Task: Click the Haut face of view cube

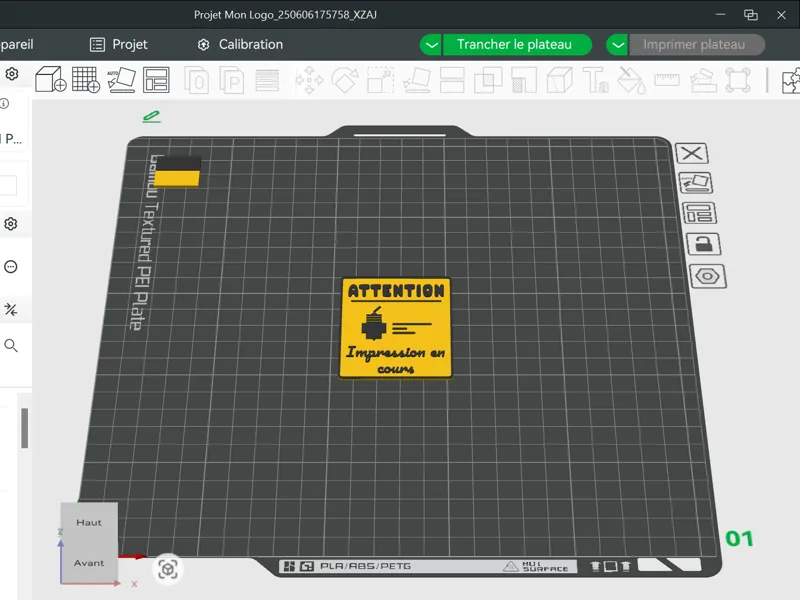Action: tap(89, 522)
